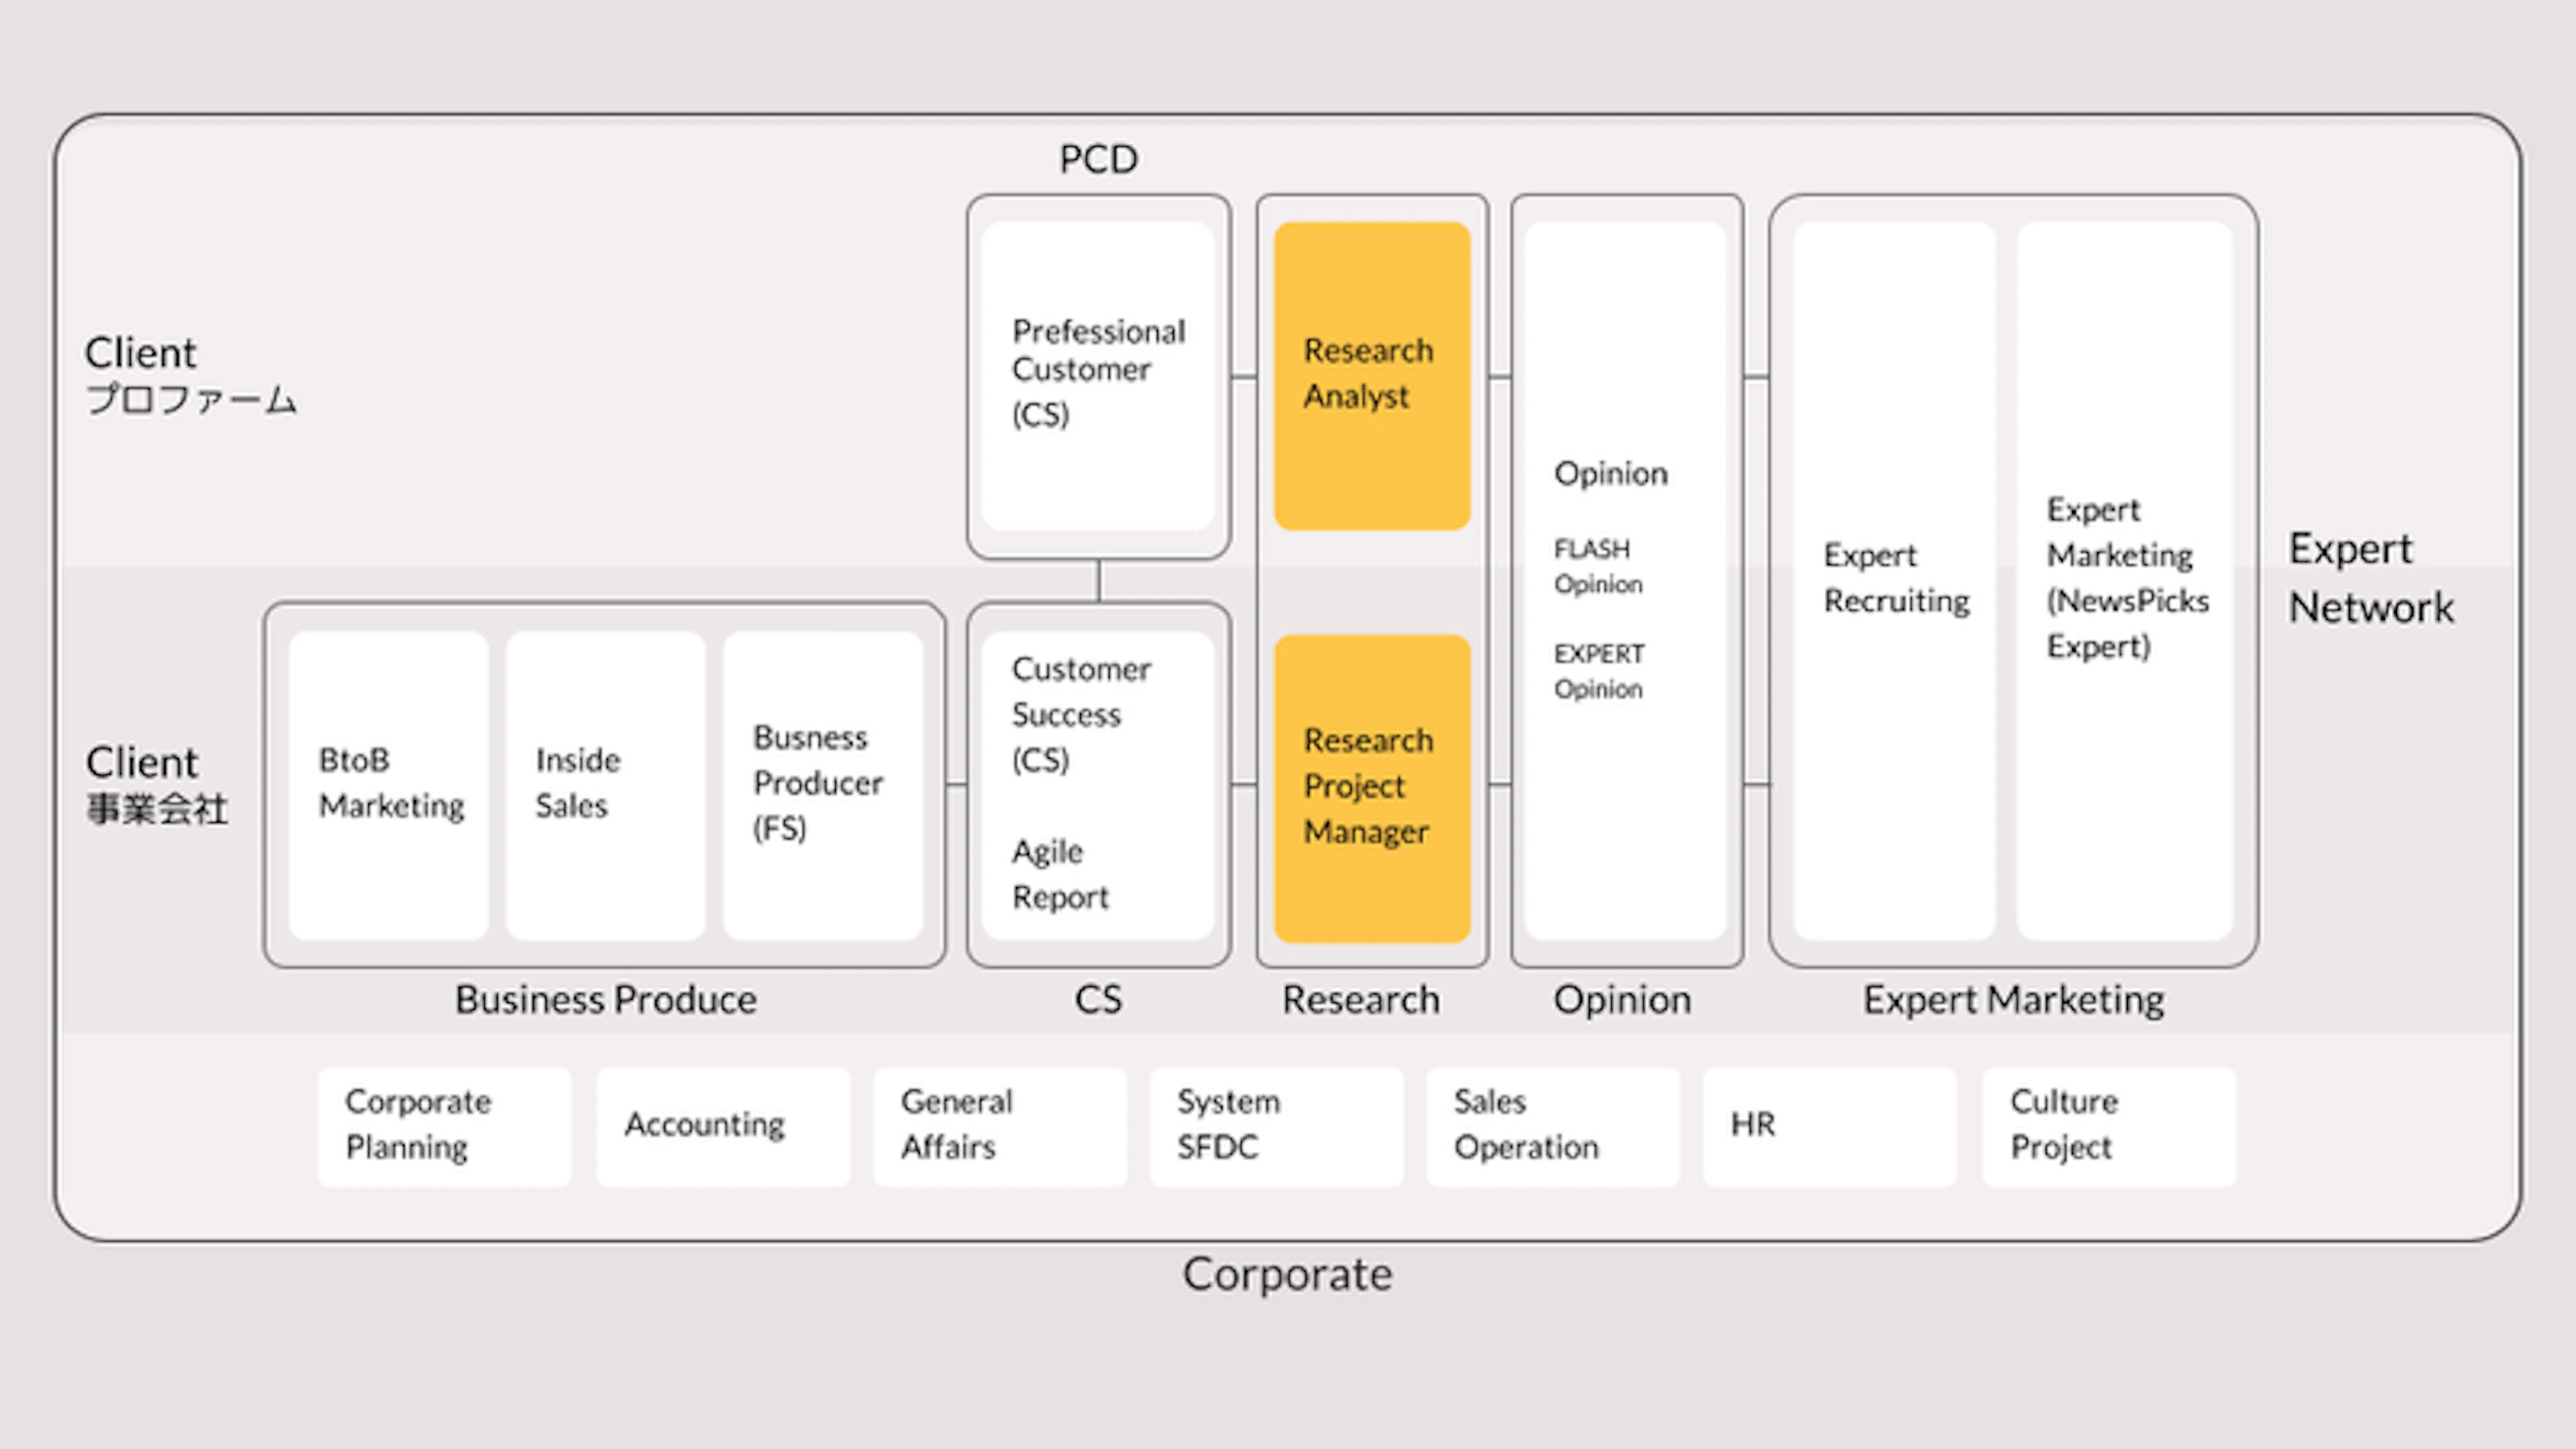Screen dimensions: 2576x1449
Task: Open the Culture Project box
Action: click(x=2109, y=1126)
